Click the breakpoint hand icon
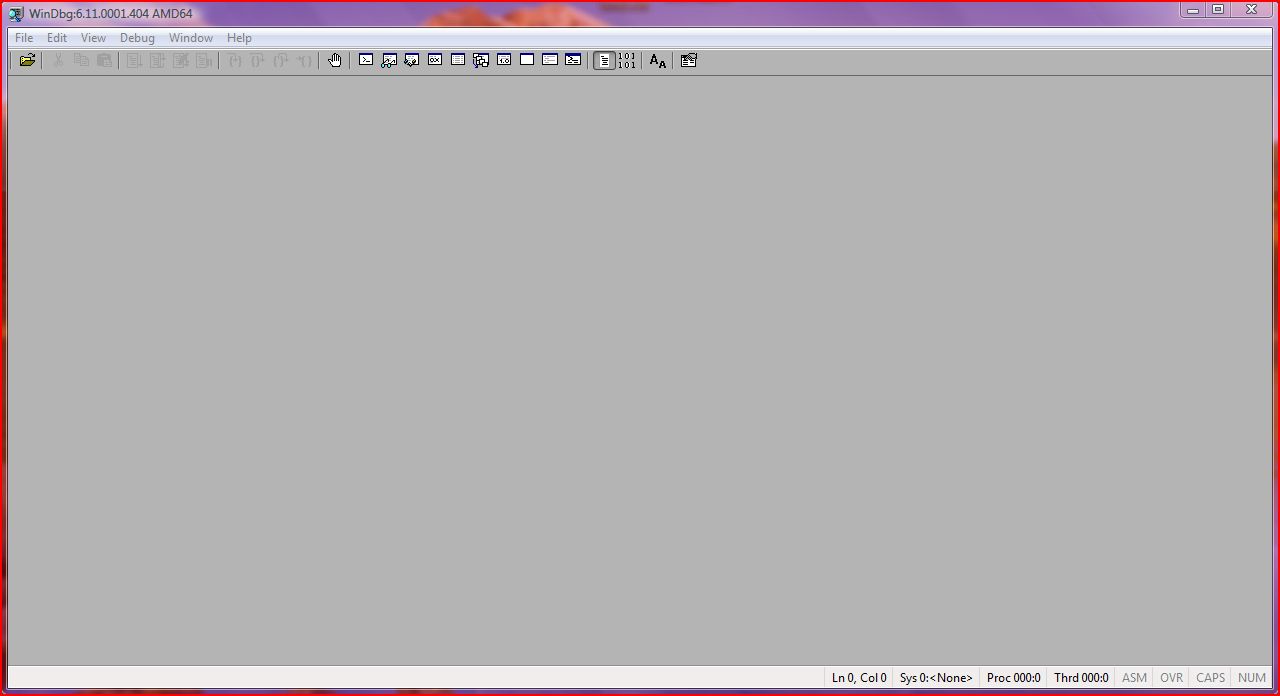This screenshot has height=696, width=1280. pyautogui.click(x=335, y=60)
